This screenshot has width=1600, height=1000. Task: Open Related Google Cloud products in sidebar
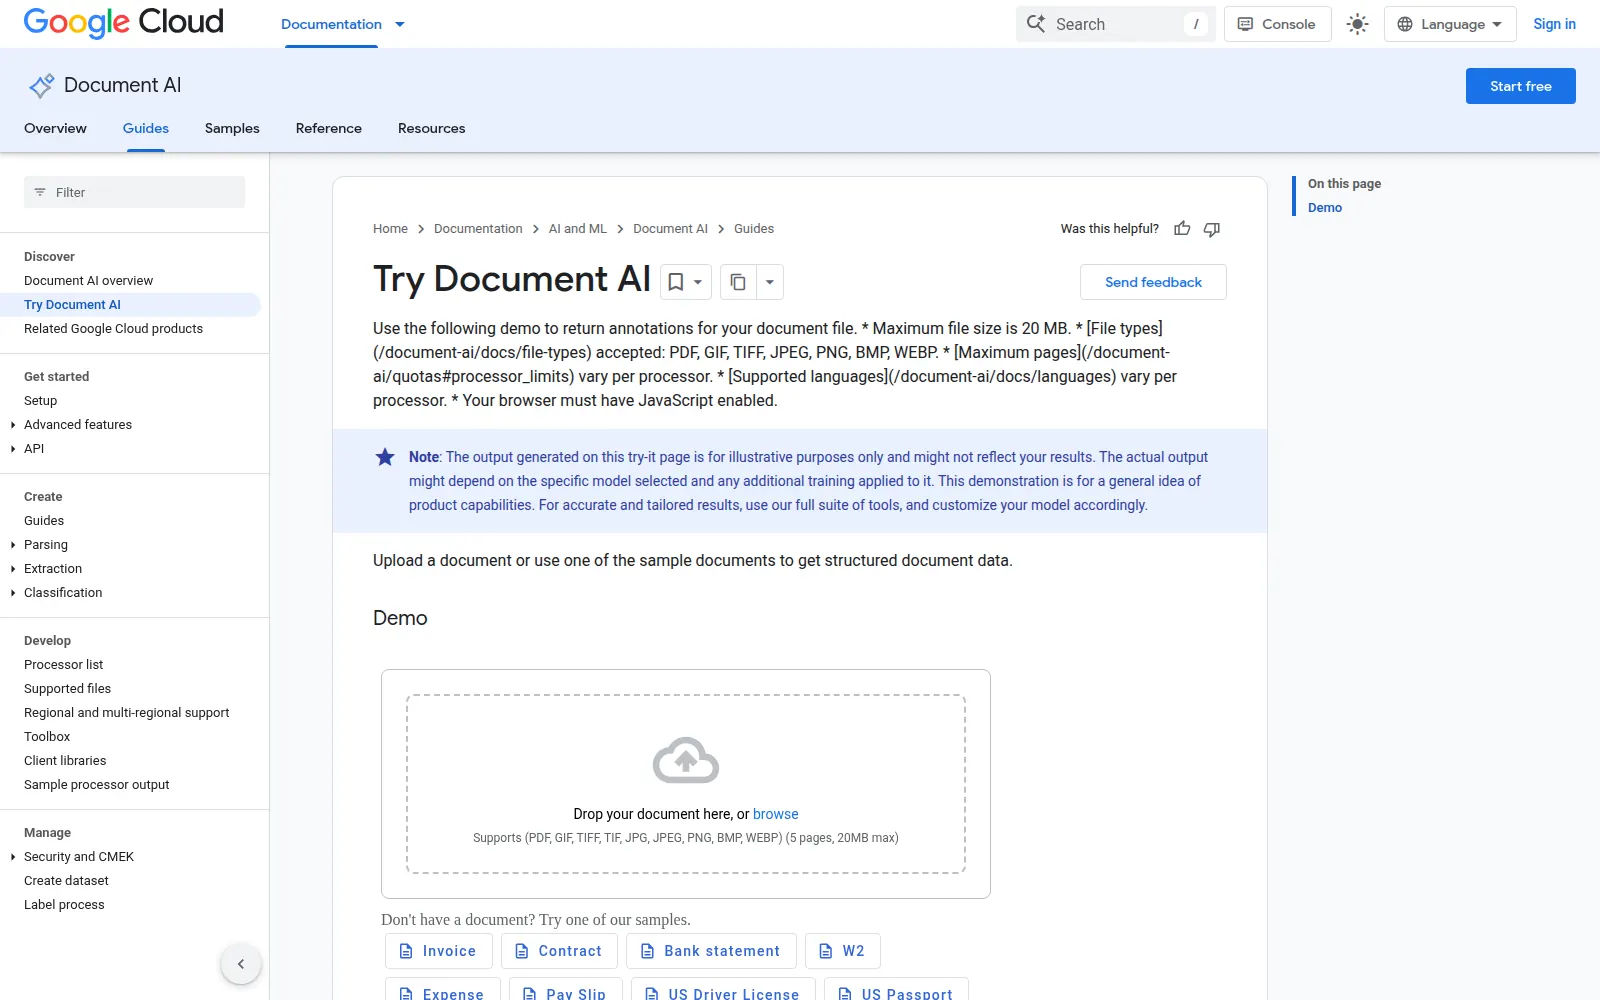pos(113,329)
